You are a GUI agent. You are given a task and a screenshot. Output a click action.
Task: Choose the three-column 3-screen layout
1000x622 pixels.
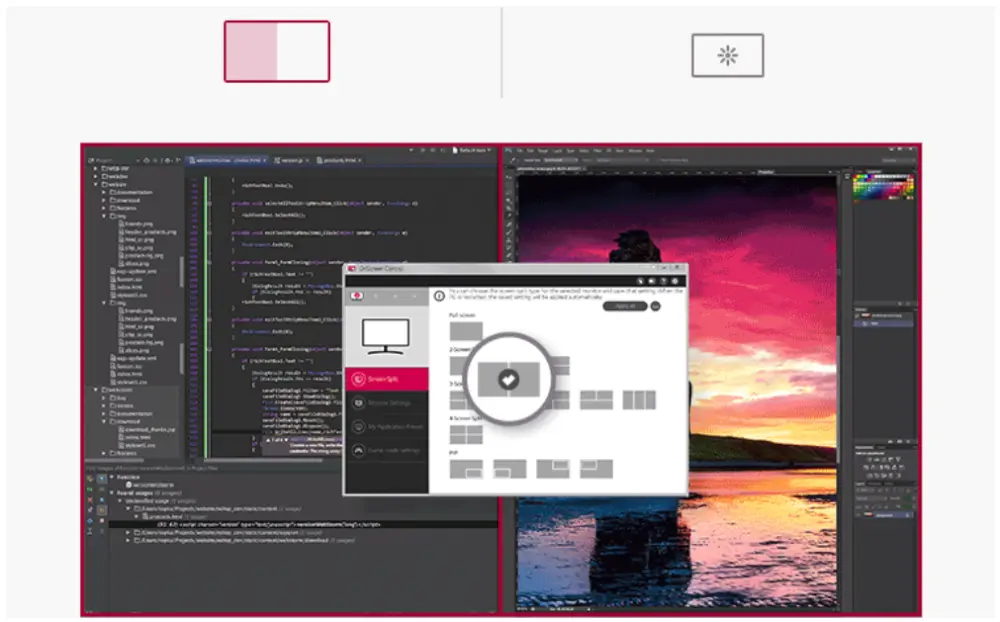coord(639,400)
